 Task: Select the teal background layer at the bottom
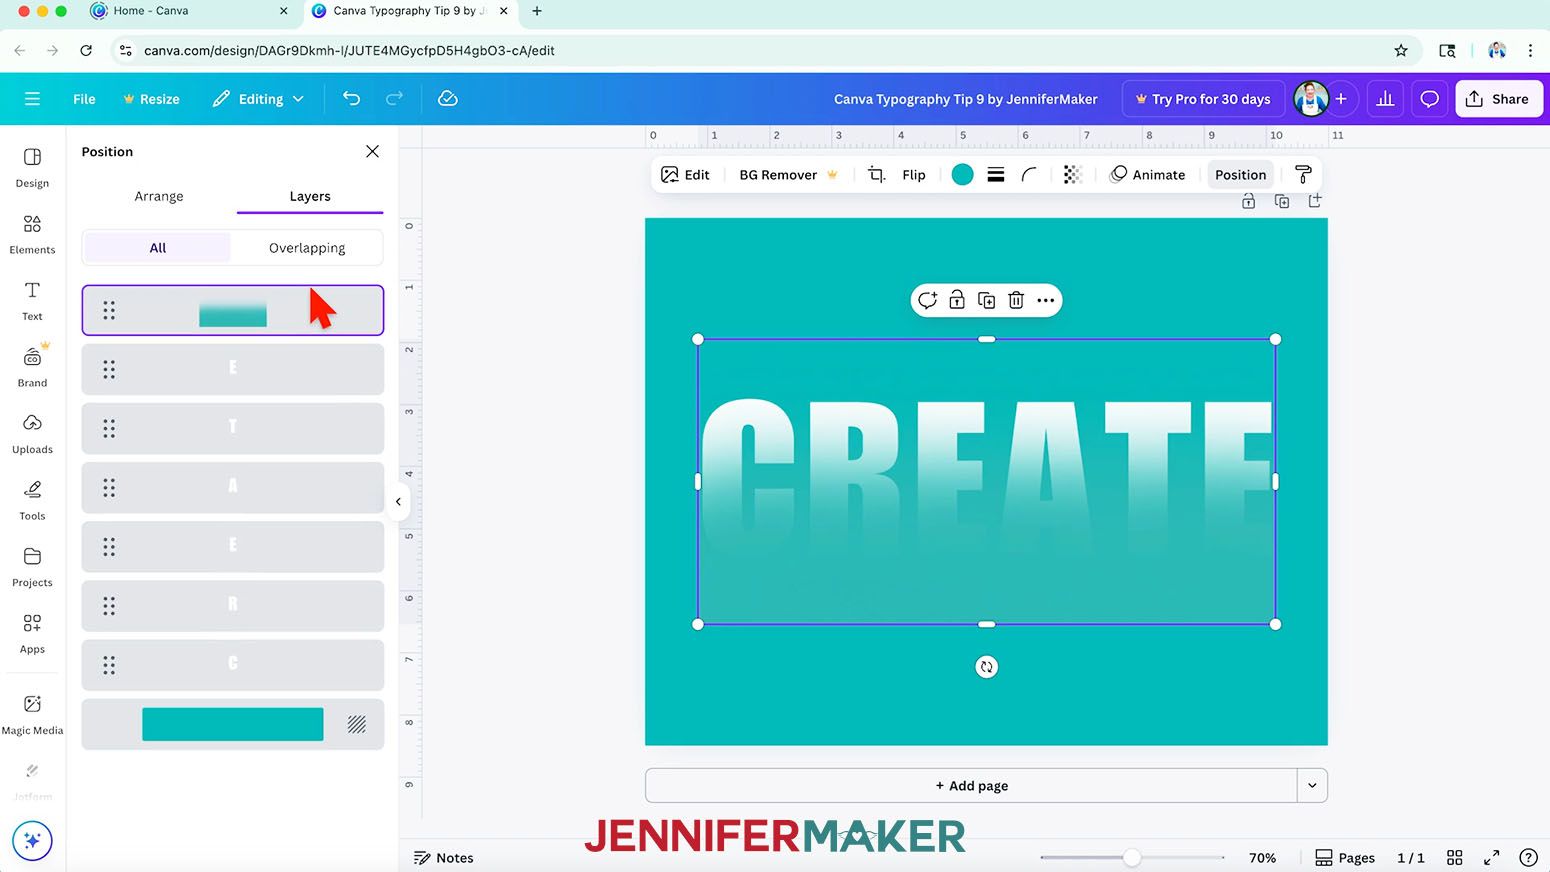[233, 724]
